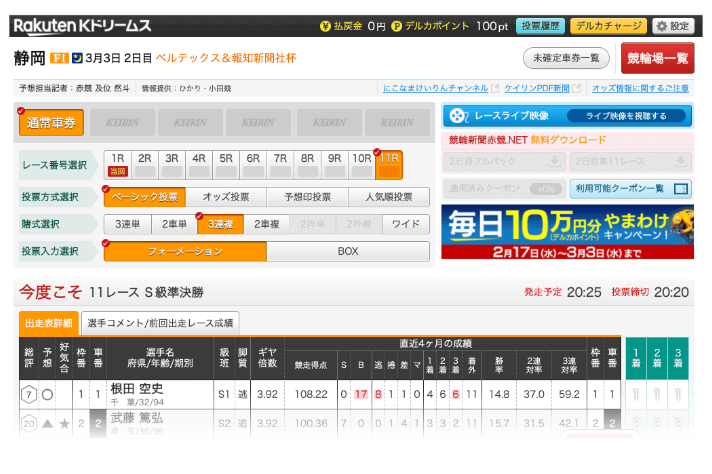
Task: Click rider name 武藤 篤弘
Action: click(x=137, y=418)
